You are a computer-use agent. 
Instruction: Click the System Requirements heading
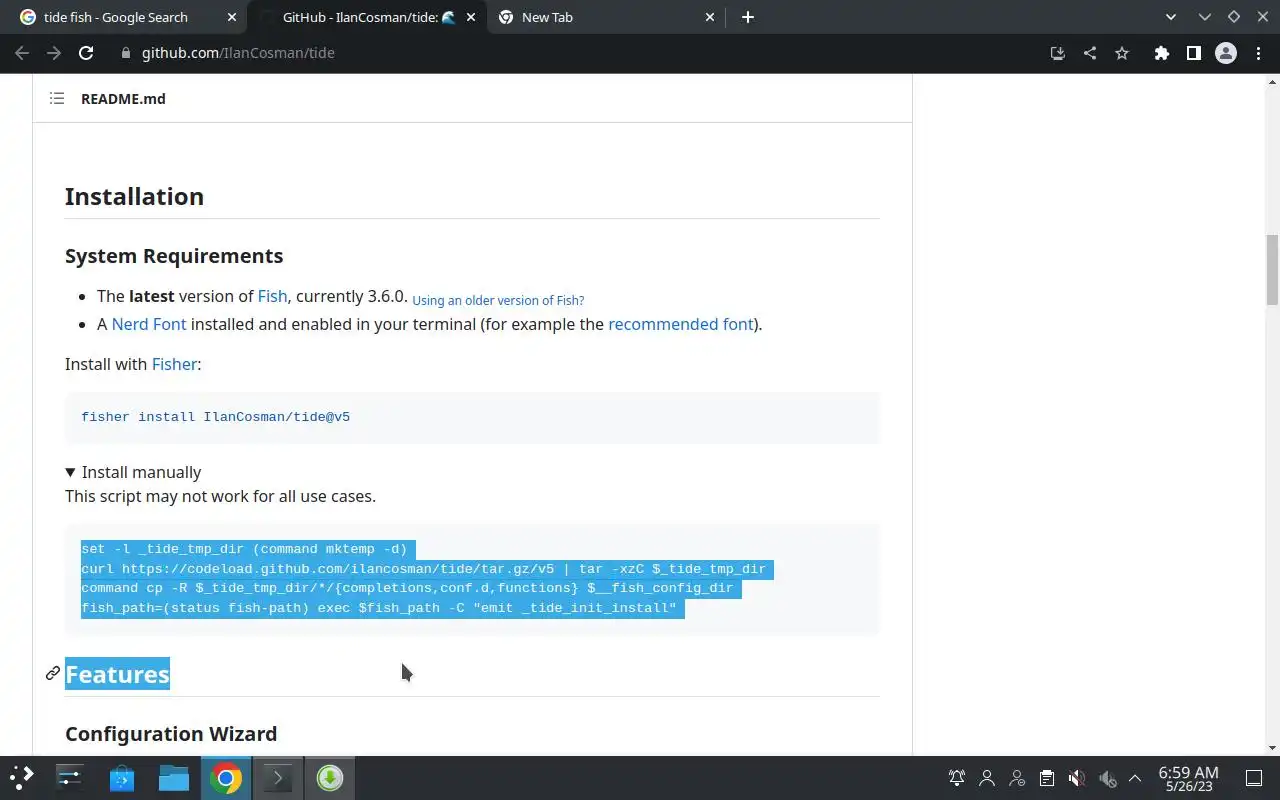pyautogui.click(x=174, y=256)
